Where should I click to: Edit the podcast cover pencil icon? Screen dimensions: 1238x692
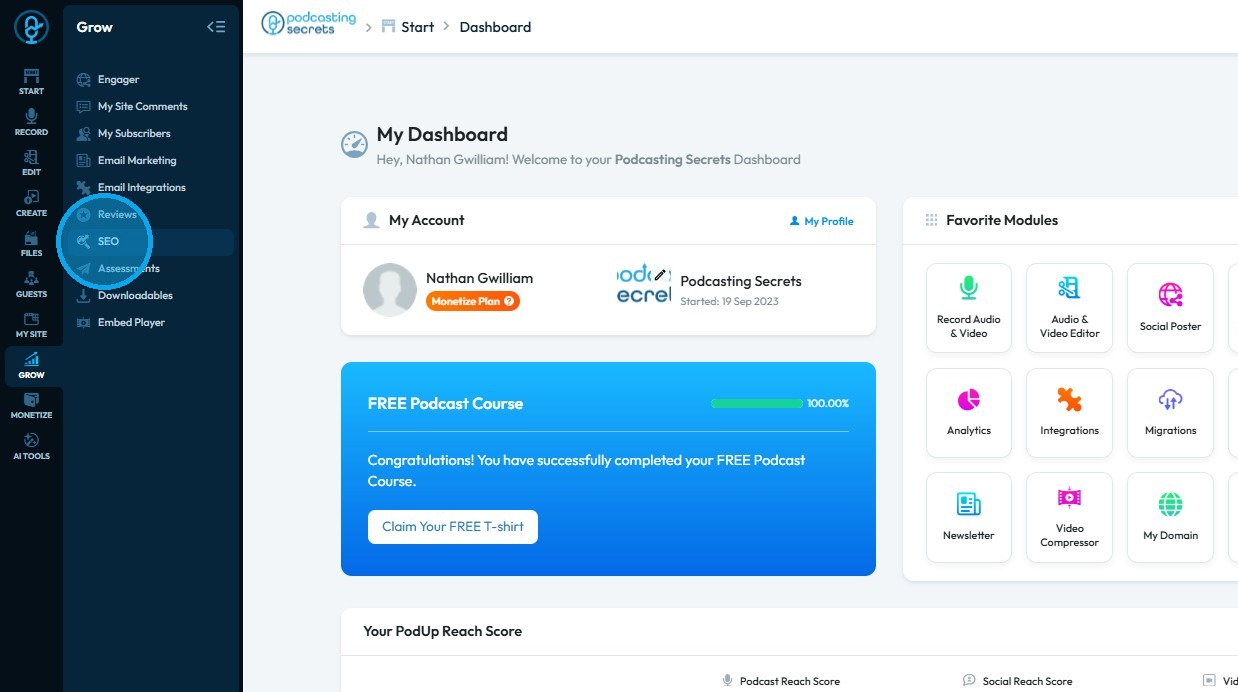(660, 274)
